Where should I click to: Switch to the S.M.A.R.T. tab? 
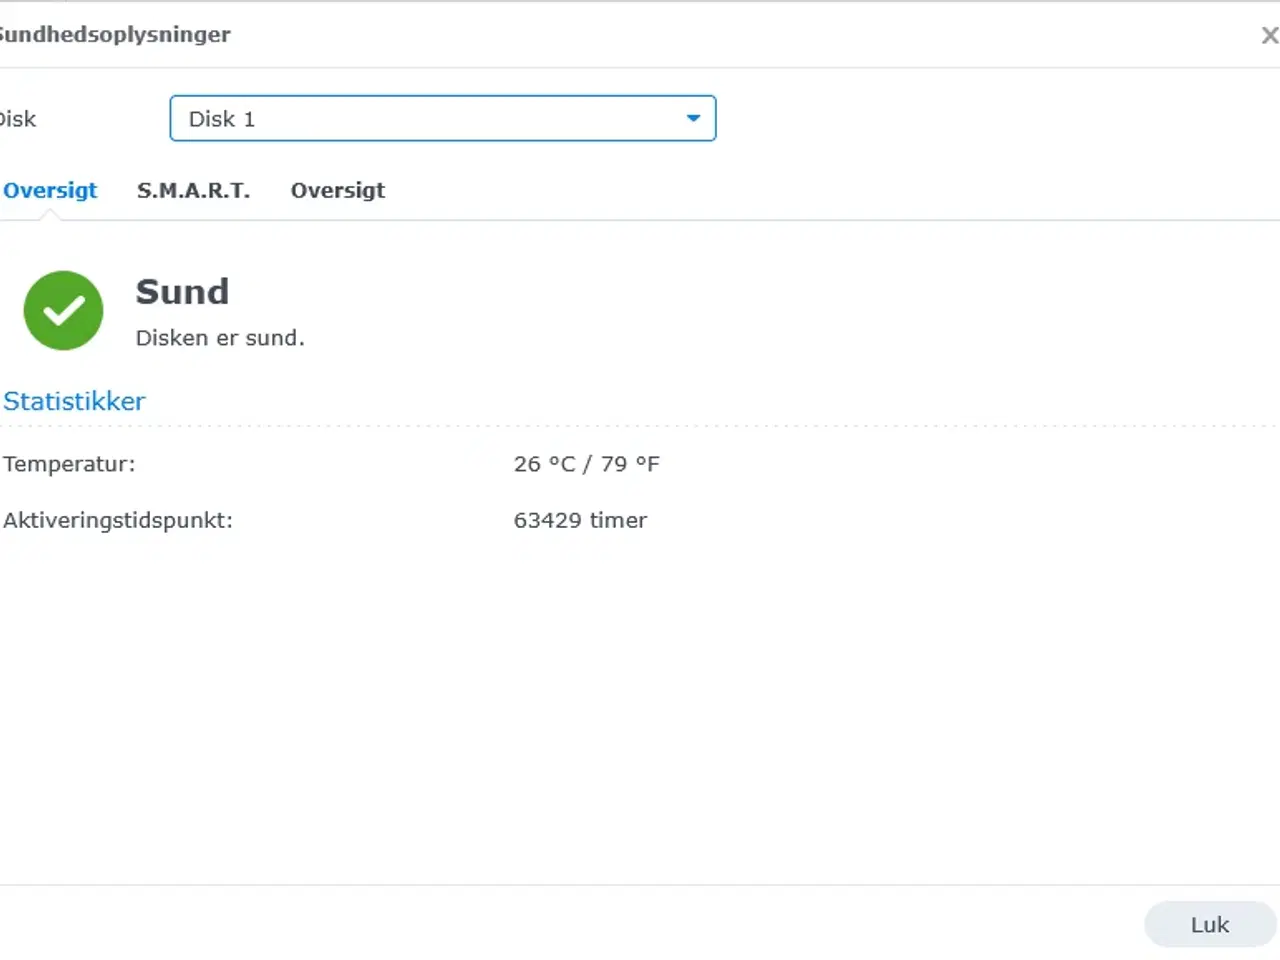[193, 190]
